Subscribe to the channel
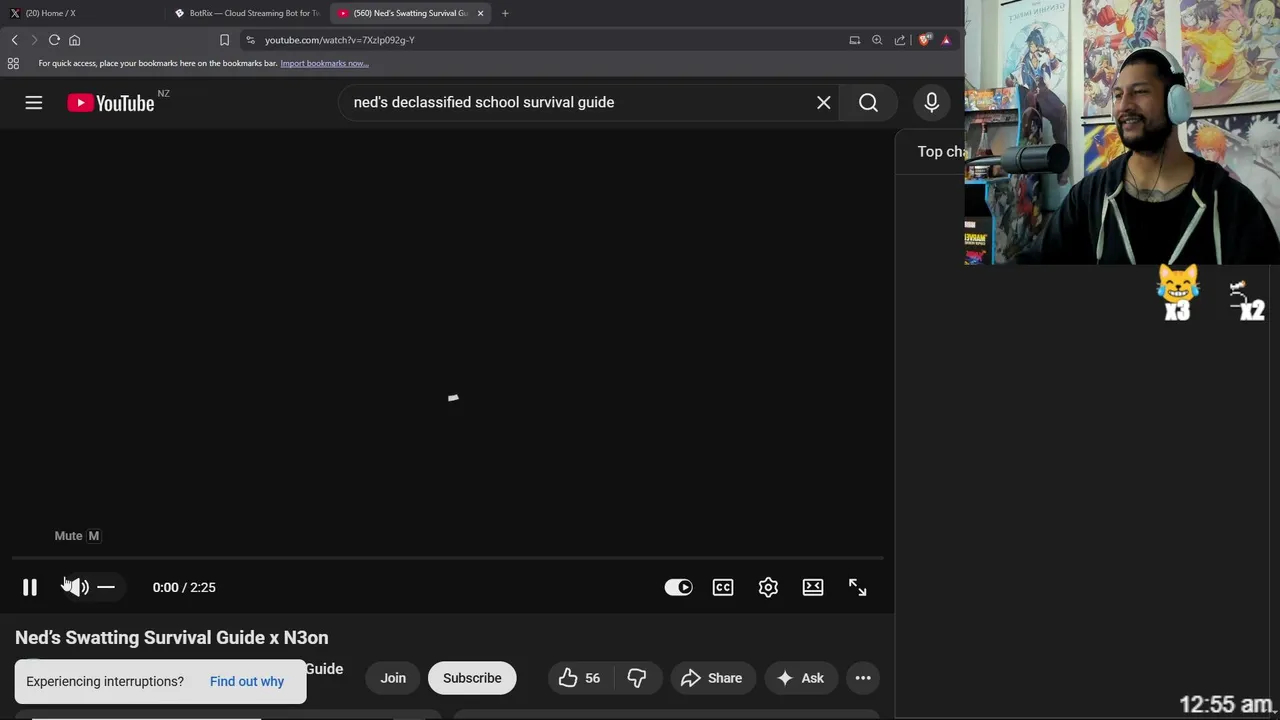This screenshot has width=1280, height=720. click(472, 678)
